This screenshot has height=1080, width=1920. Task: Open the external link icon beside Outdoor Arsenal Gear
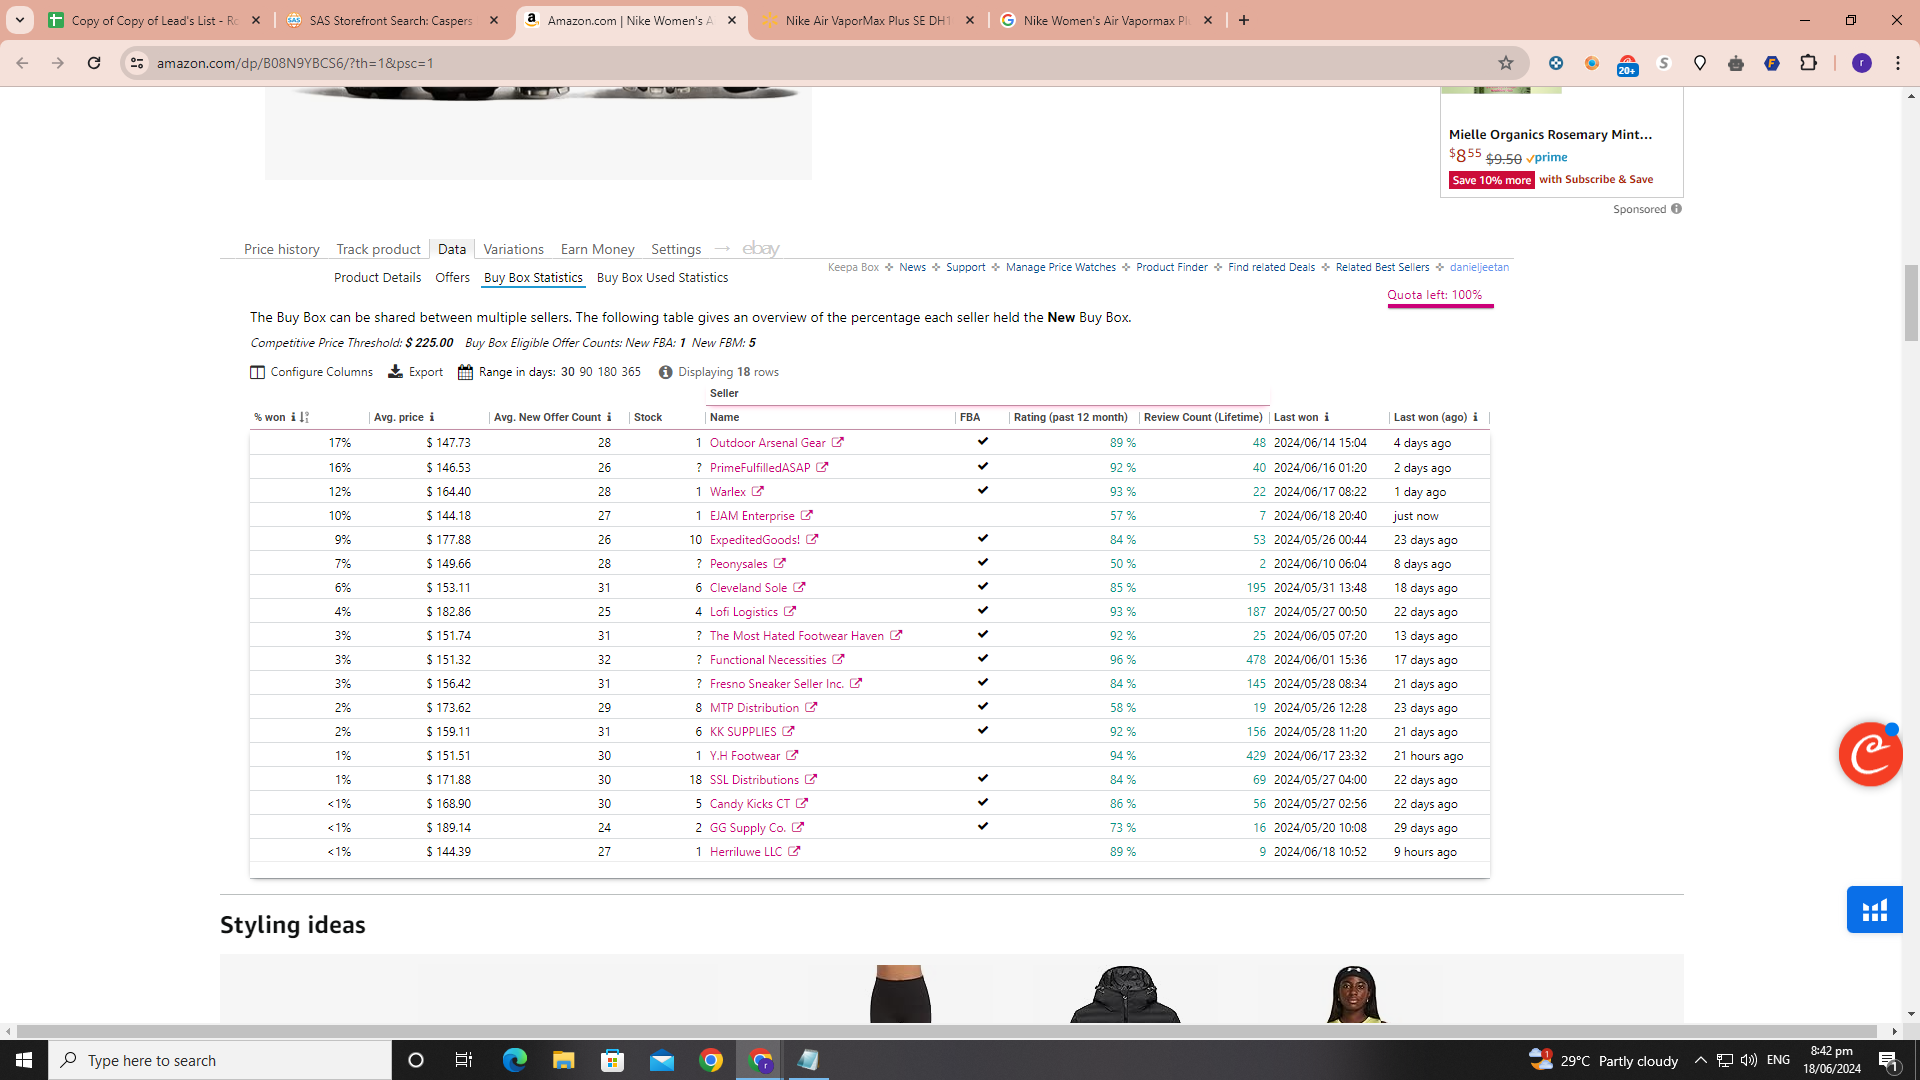[x=838, y=443]
